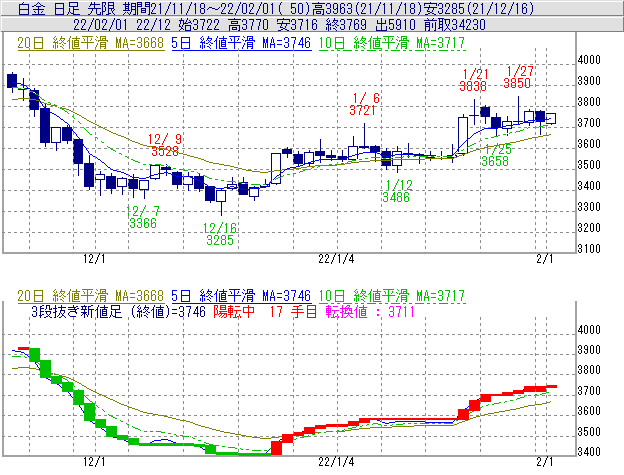Click the 3400 price label on lower chart axis
Screen dimensions: 624x475
pyautogui.click(x=589, y=452)
